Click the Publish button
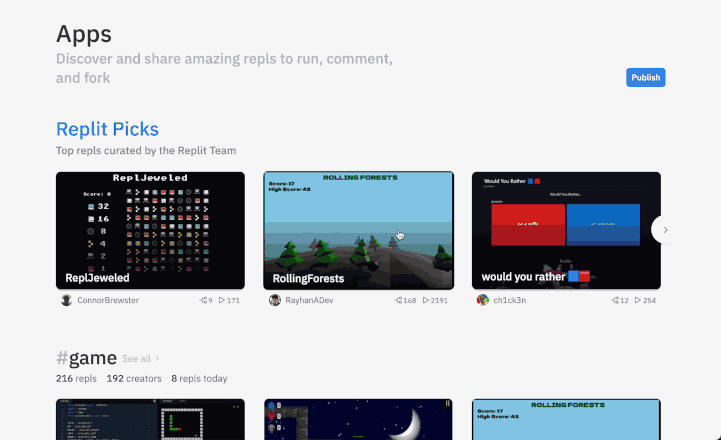Viewport: 721px width, 440px height. 645,78
